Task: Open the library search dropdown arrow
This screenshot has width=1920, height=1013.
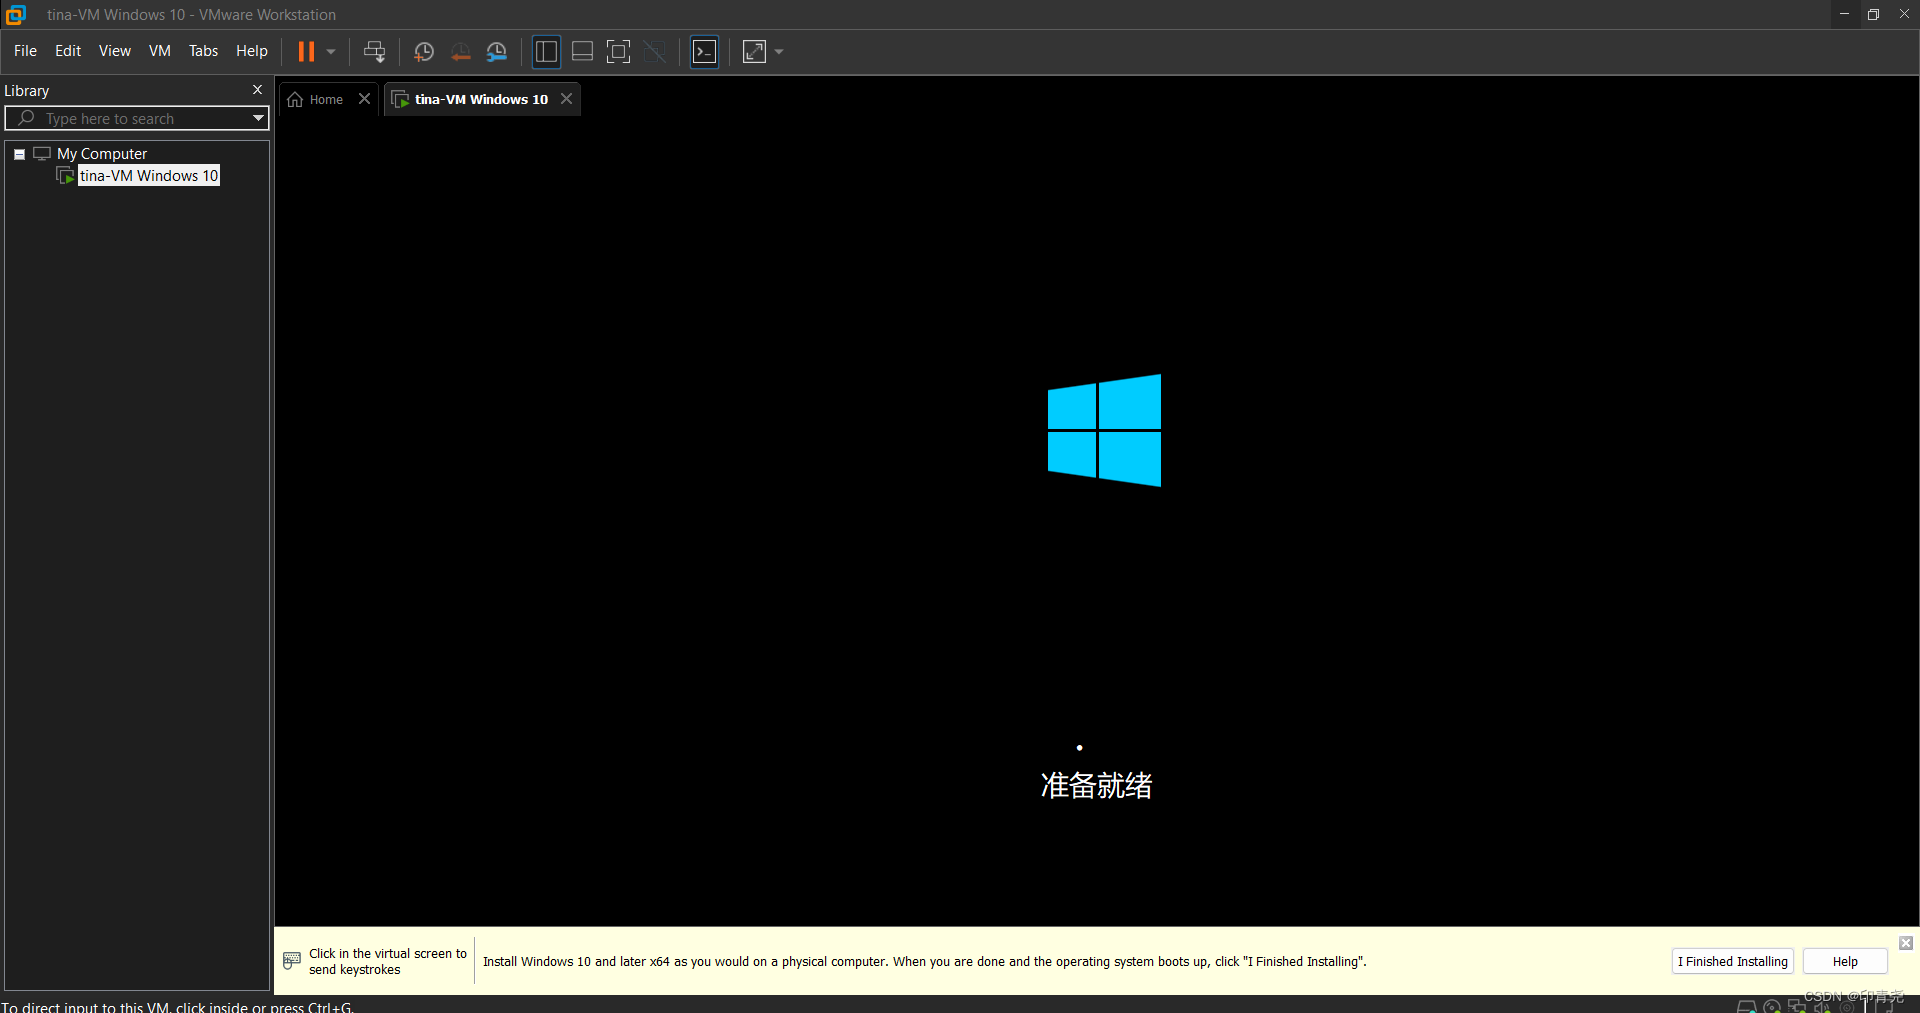Action: (258, 118)
